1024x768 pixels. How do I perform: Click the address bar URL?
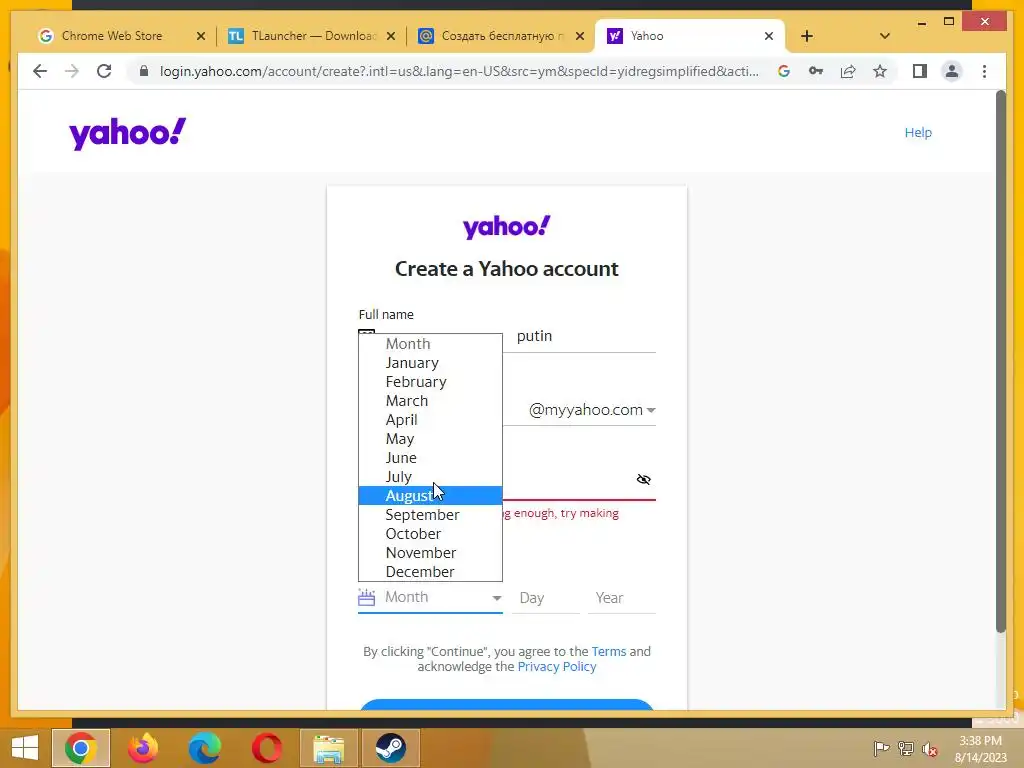tap(459, 71)
